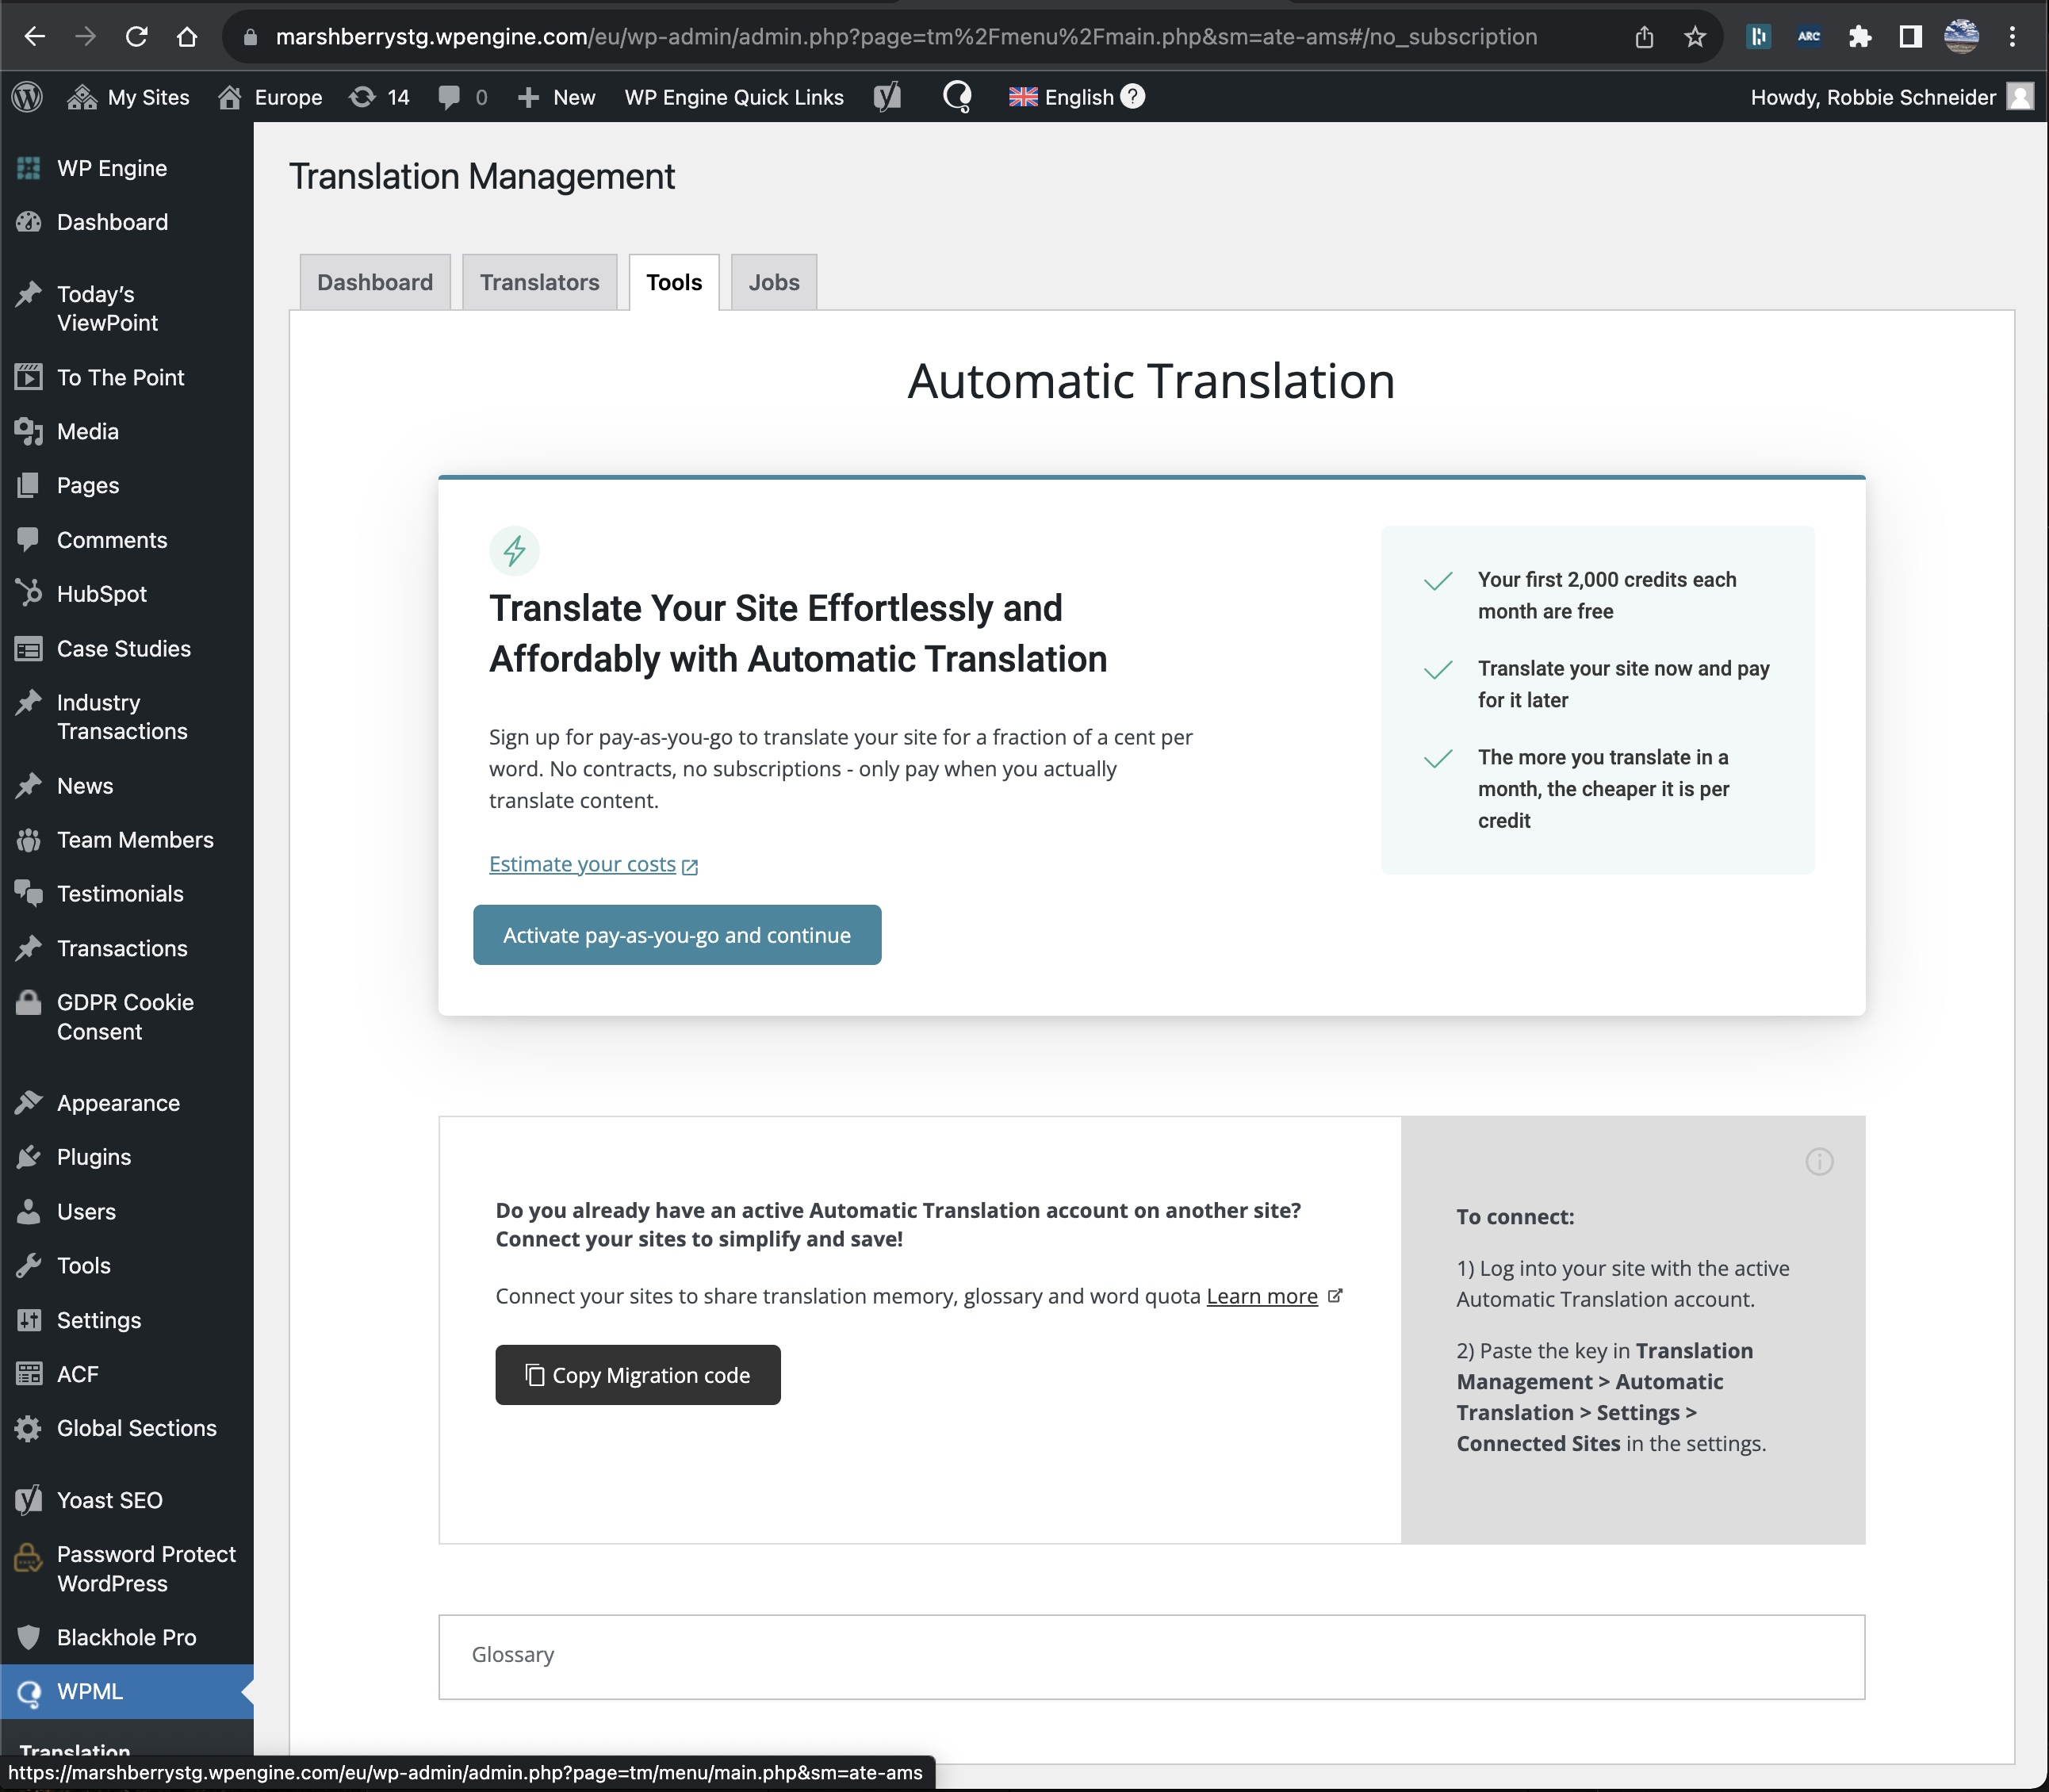Click the Chrome profile avatar
Screen dimensions: 2049x1792
(x=1961, y=37)
